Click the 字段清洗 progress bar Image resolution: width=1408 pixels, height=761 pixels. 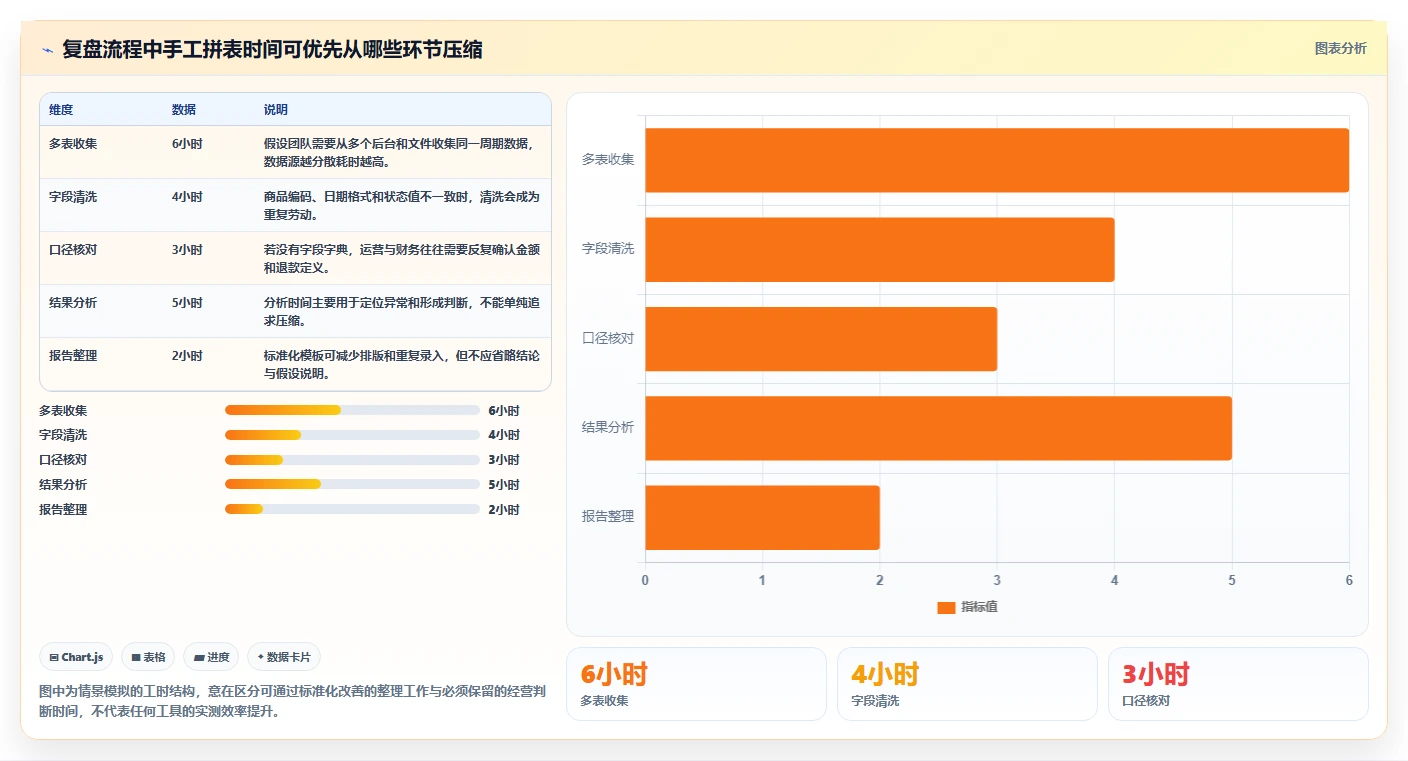[352, 435]
